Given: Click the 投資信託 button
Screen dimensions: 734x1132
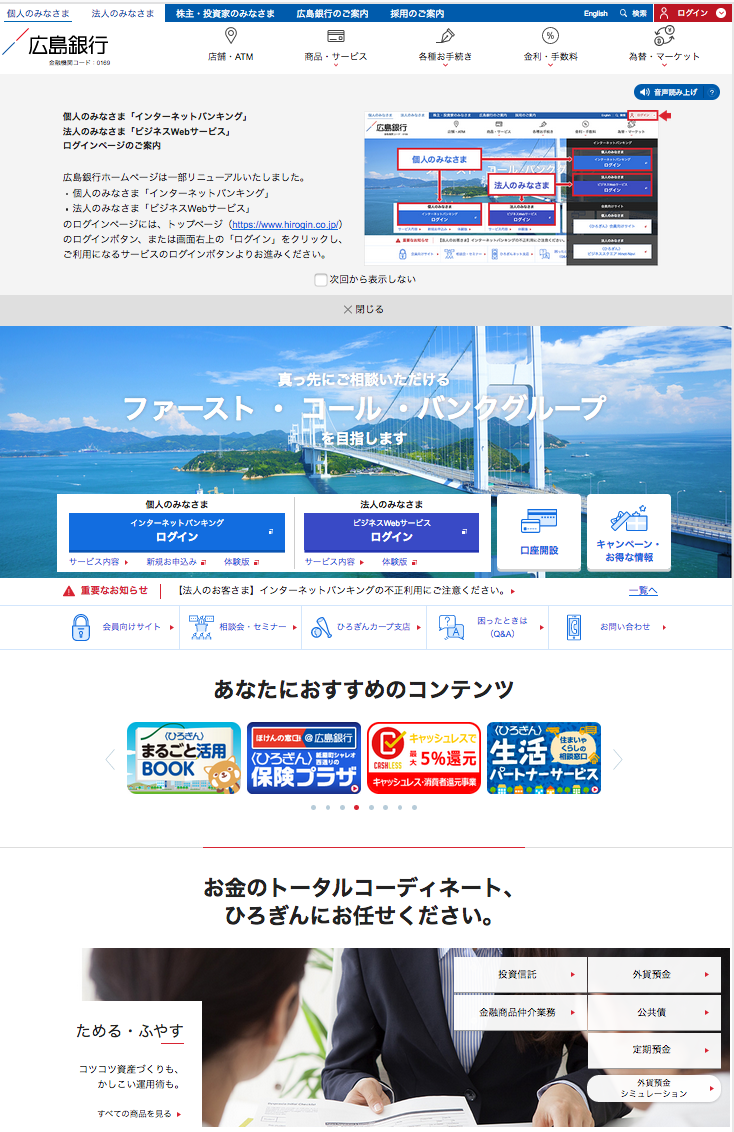Looking at the screenshot, I should pos(520,975).
